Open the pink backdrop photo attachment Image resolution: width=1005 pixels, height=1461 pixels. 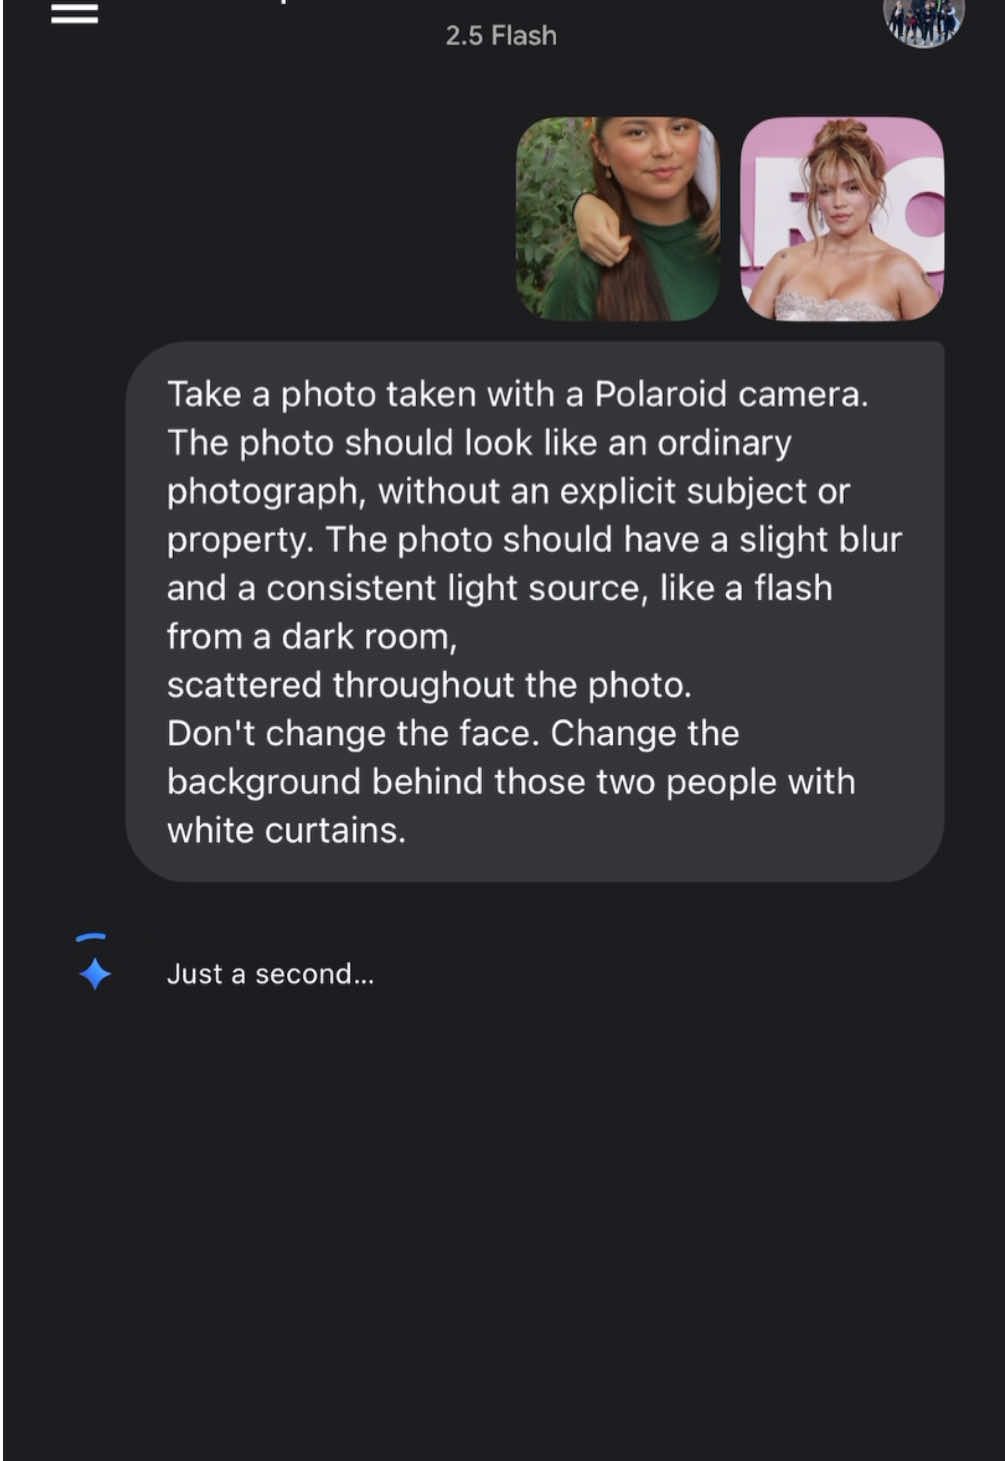(842, 219)
